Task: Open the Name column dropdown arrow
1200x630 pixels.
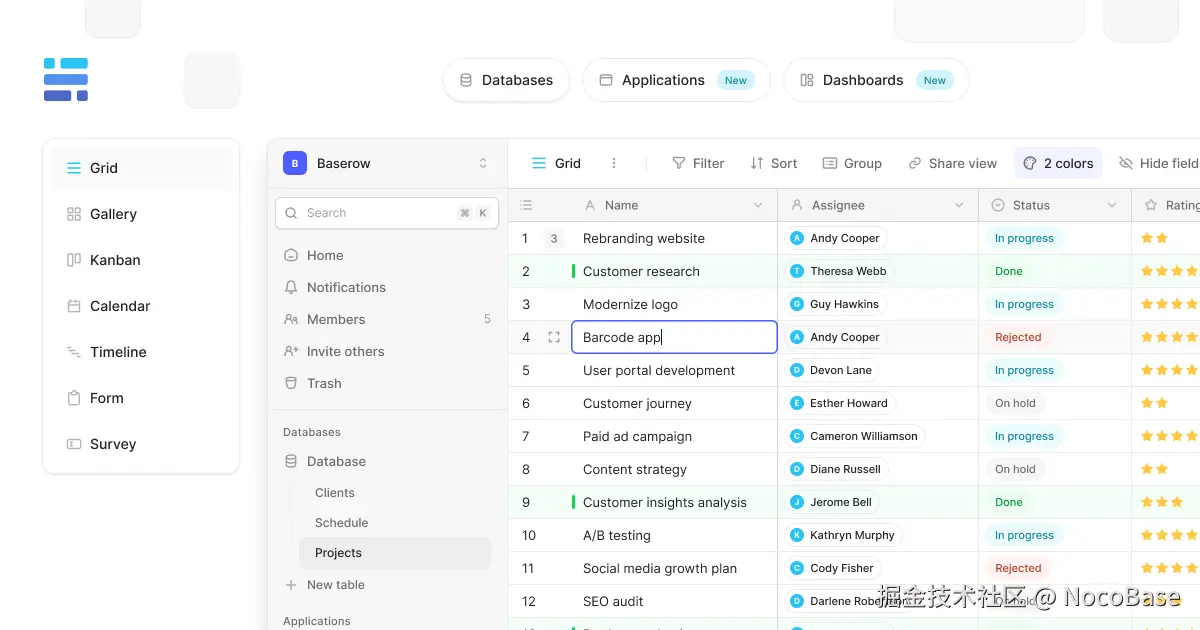Action: (757, 206)
